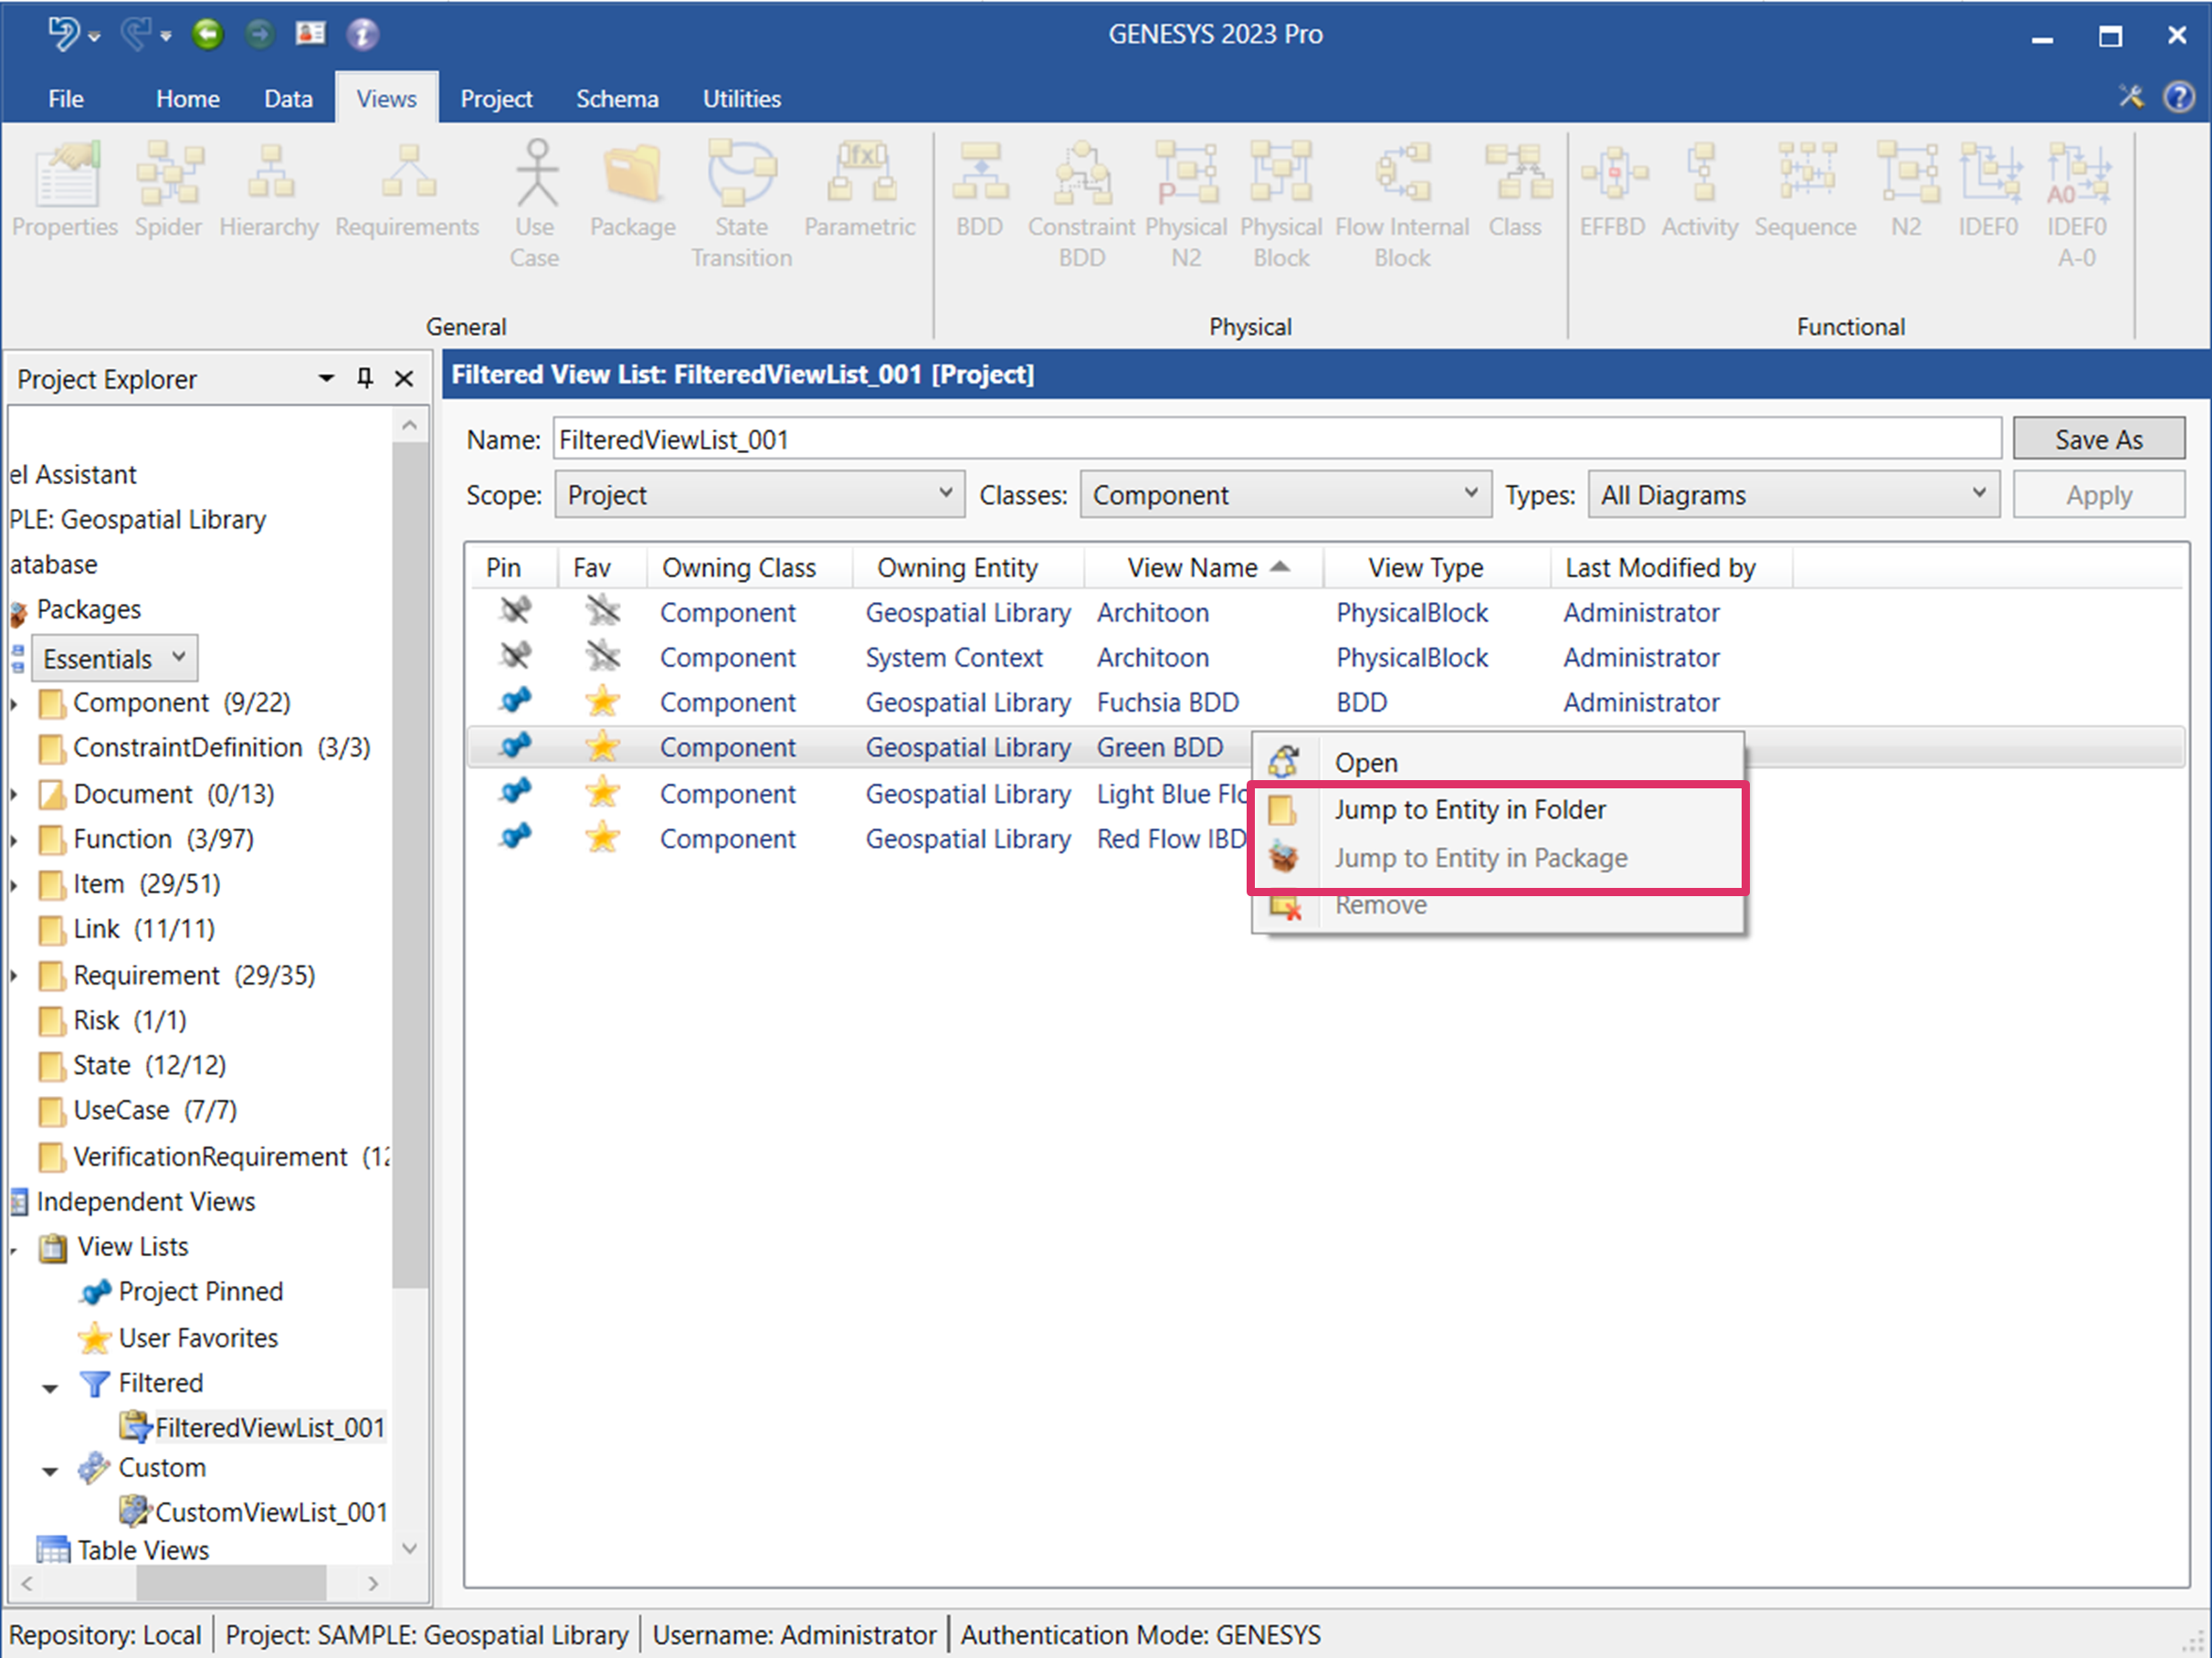Toggle pin on Geospatial Library Architoon row
Screen dimensions: 2212x1658
coord(515,611)
